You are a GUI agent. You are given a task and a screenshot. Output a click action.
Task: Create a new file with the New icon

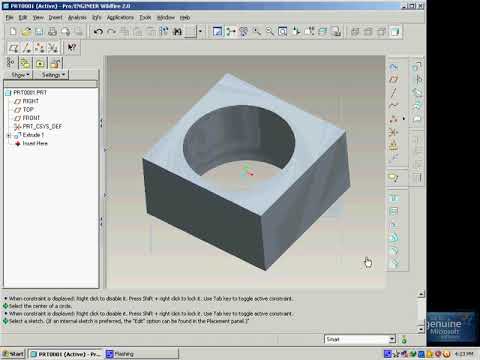pyautogui.click(x=13, y=31)
